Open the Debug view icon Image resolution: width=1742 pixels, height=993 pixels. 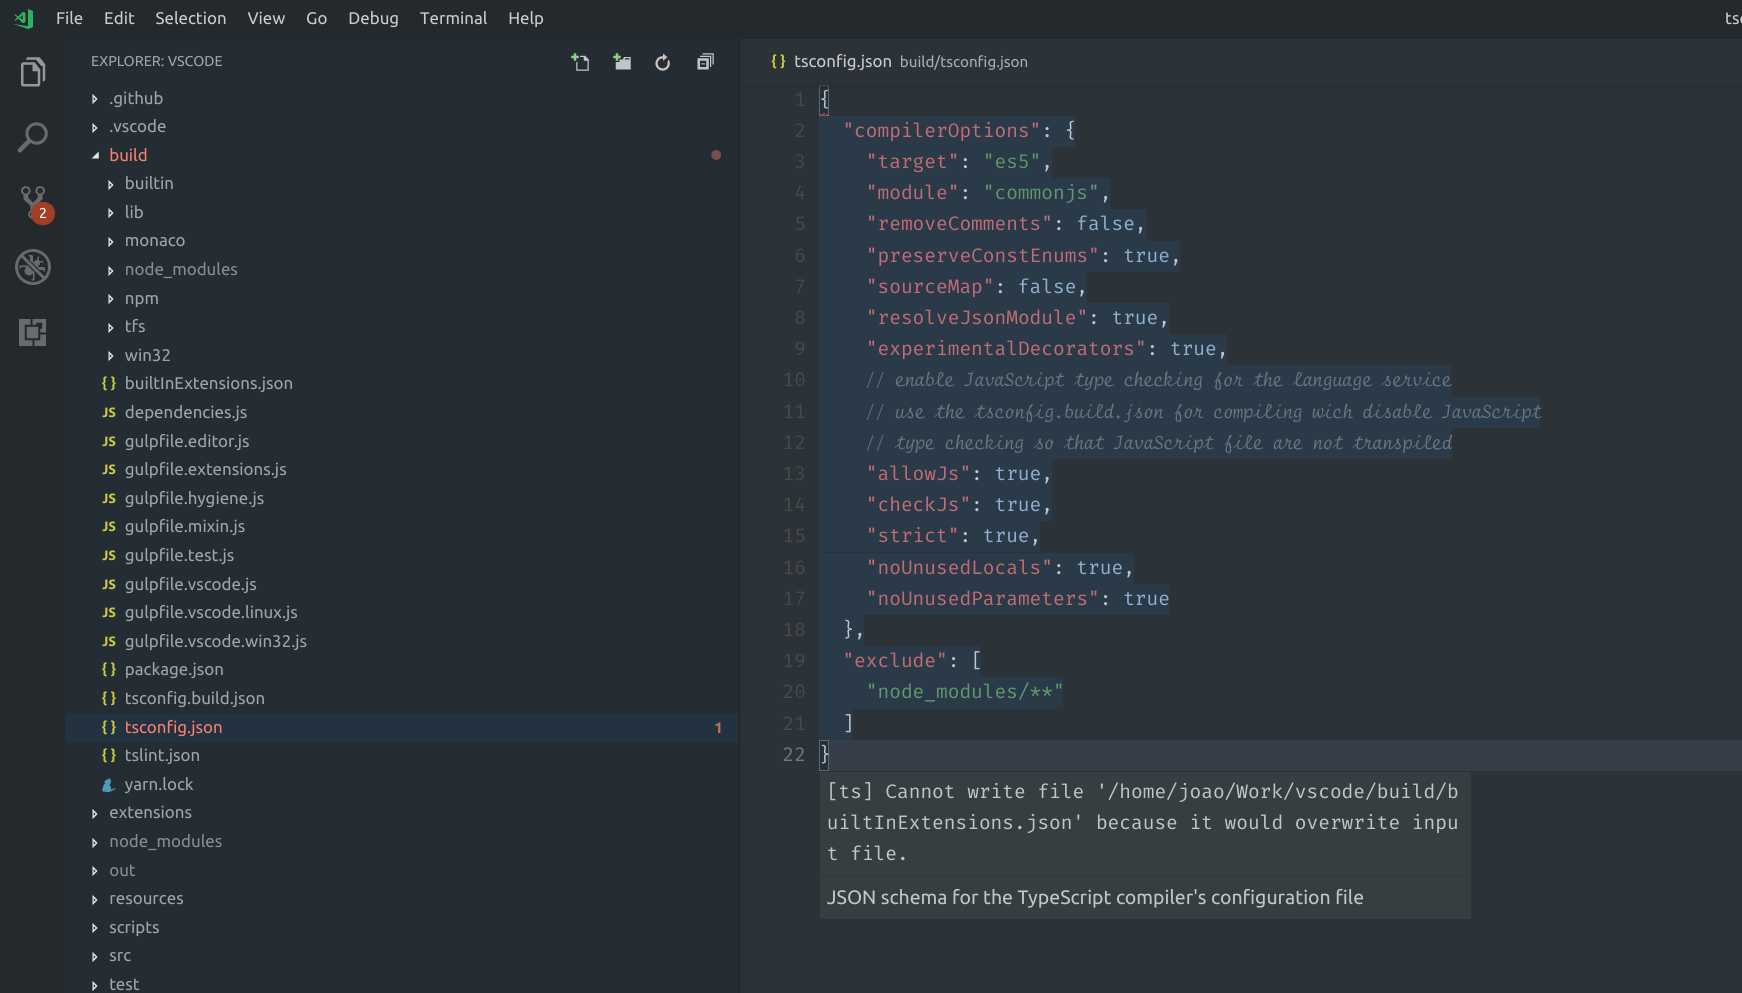[x=33, y=267]
